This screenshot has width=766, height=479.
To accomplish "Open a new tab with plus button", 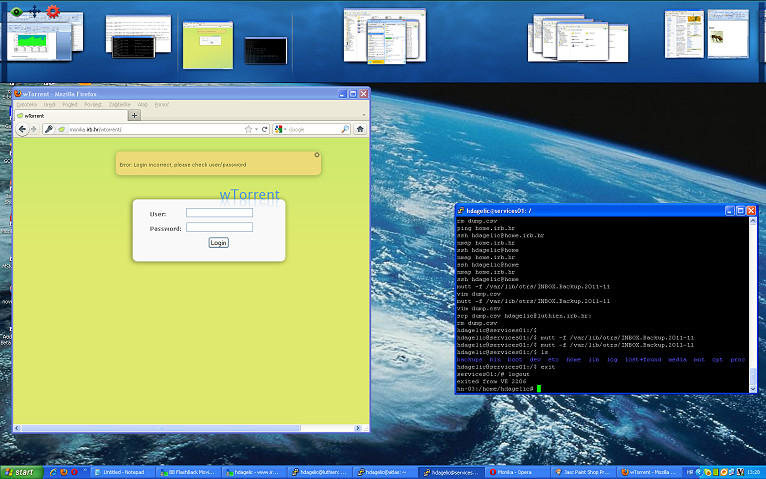I will pos(134,115).
